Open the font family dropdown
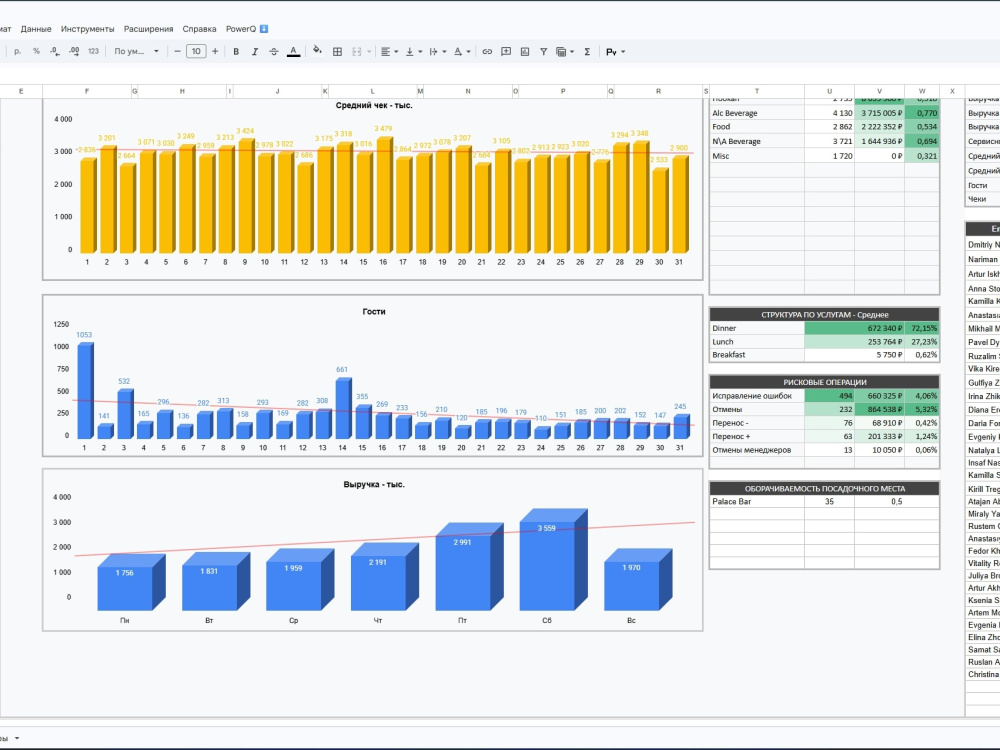 [136, 52]
